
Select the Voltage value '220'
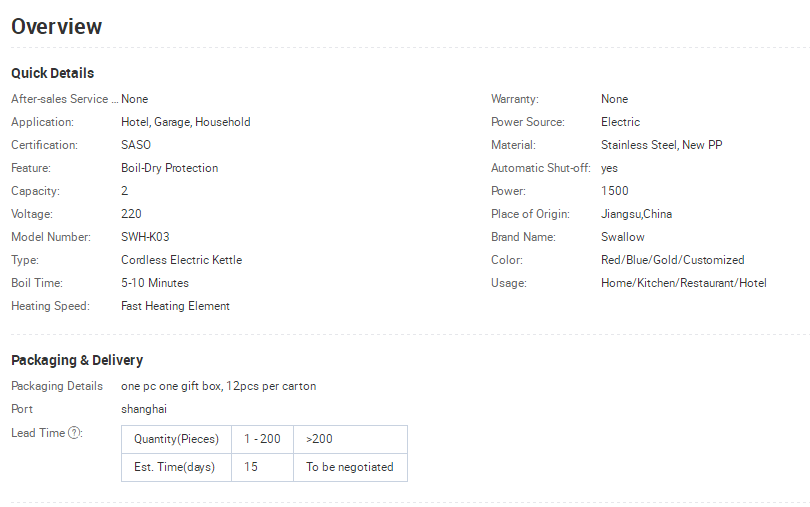[131, 214]
